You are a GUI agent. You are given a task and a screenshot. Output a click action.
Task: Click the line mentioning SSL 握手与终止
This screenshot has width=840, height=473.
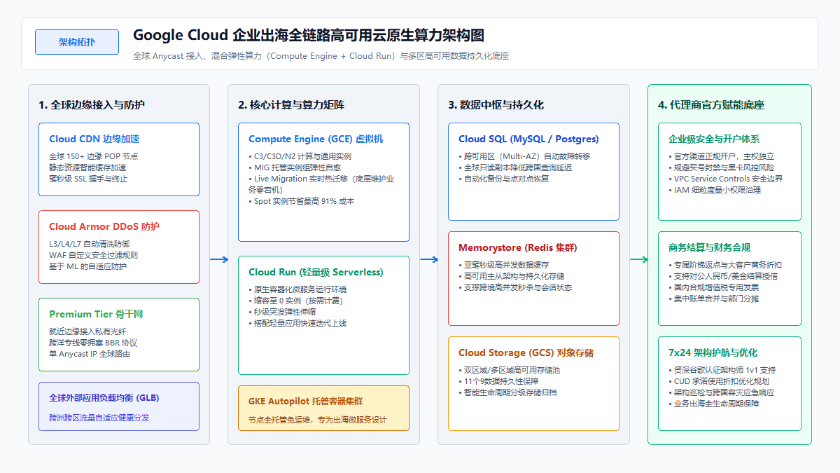[88, 179]
